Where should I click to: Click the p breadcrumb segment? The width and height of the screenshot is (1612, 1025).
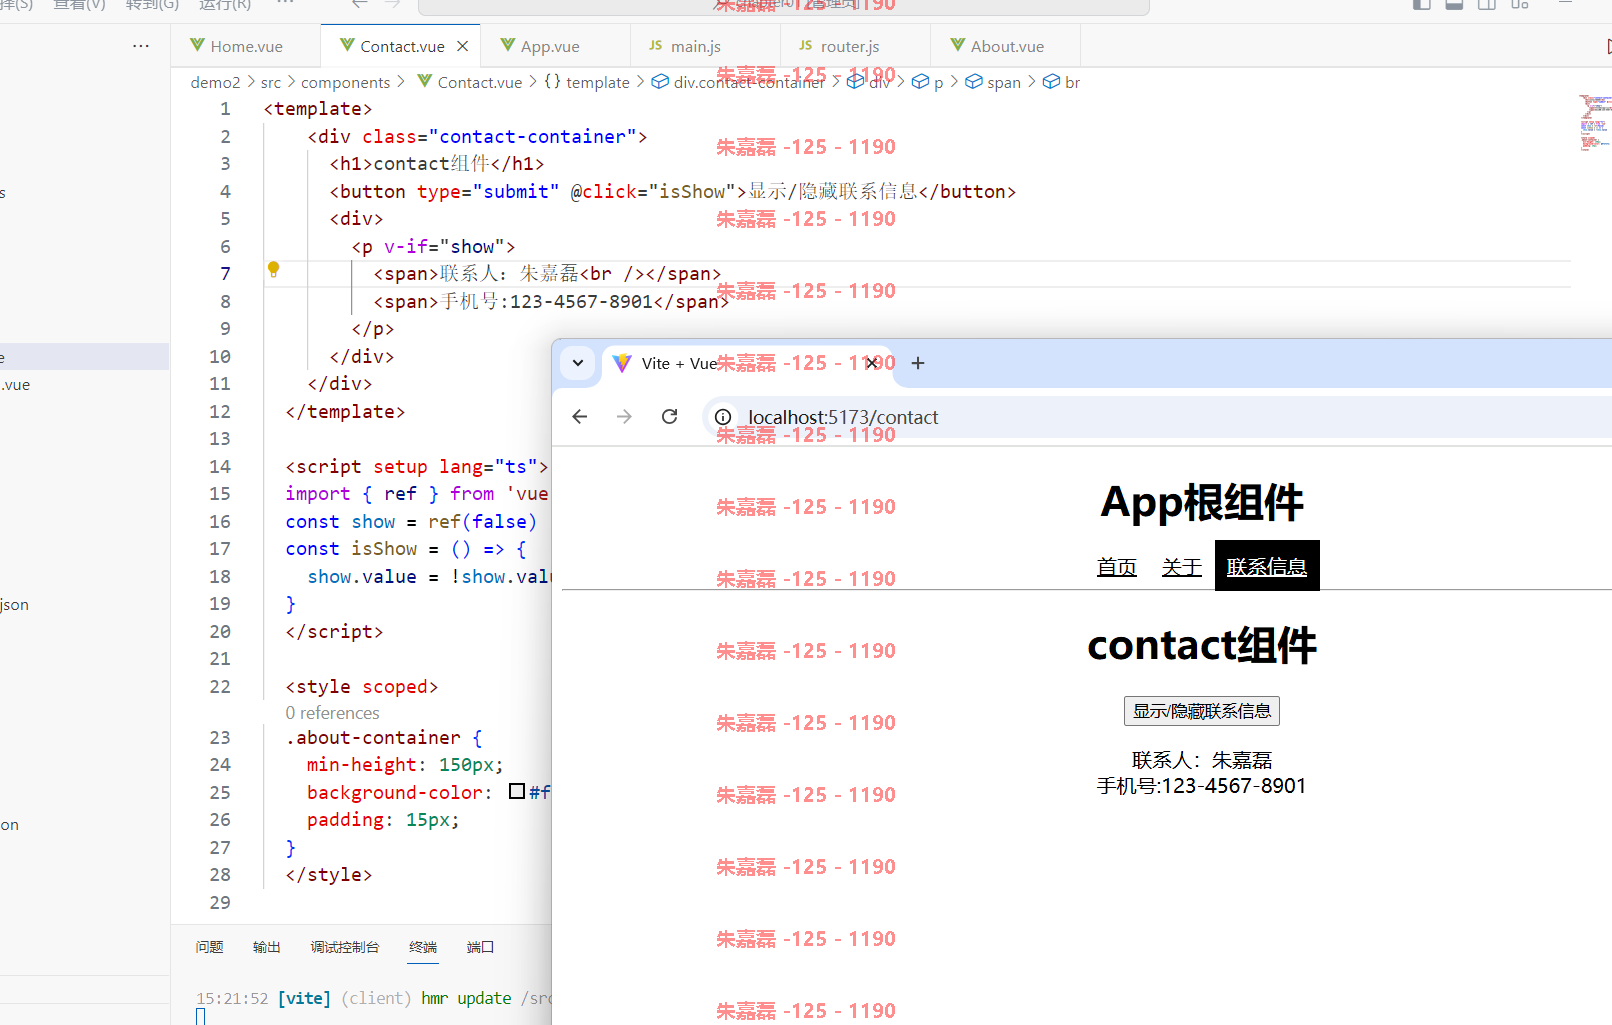938,82
